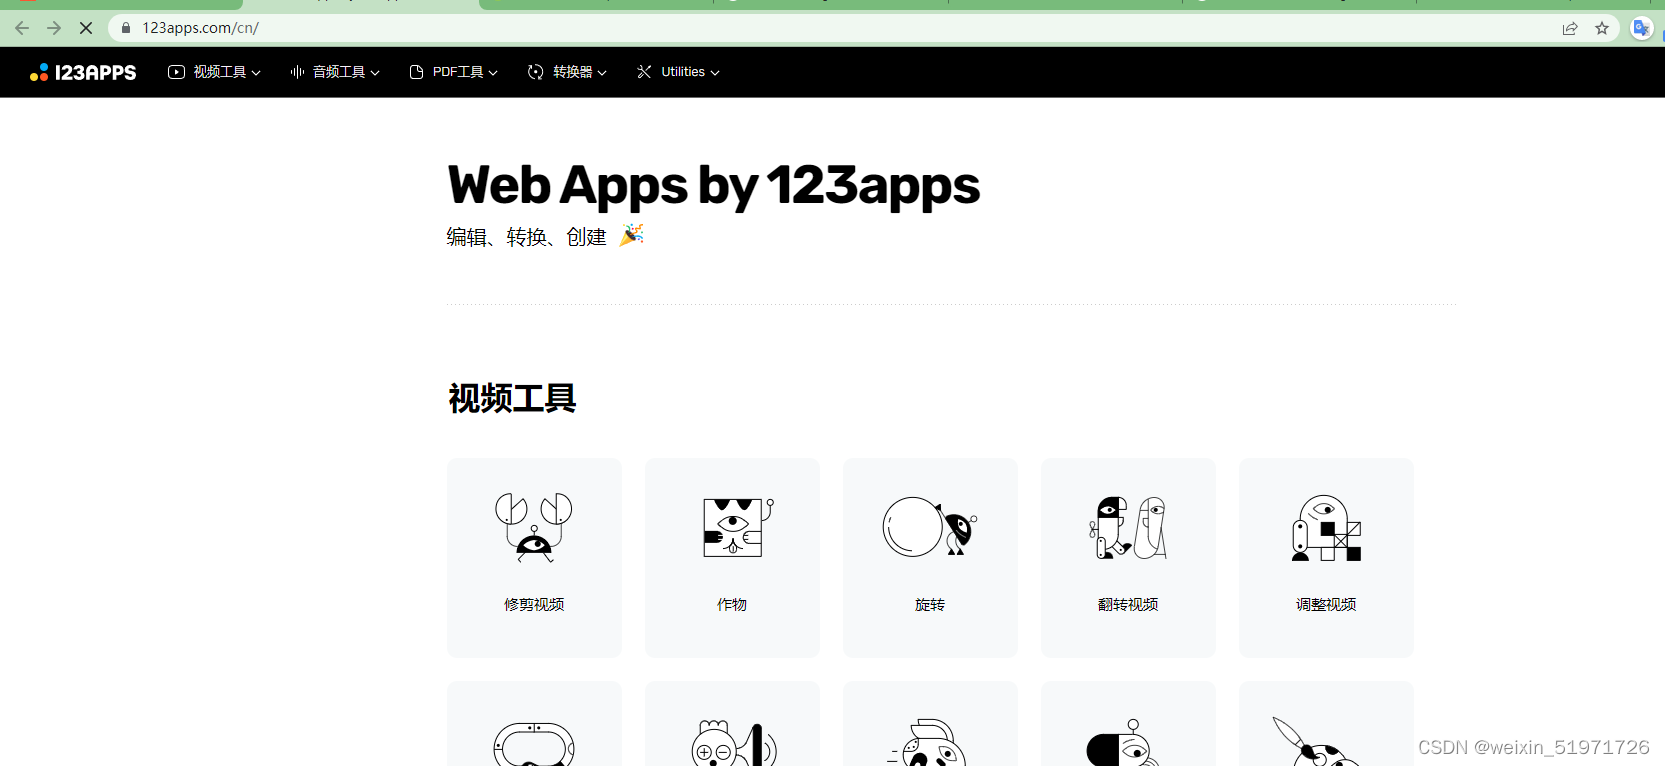Screen dimensions: 1665x766
Task: Open the plus-minus face illustration card
Action: pos(732,724)
